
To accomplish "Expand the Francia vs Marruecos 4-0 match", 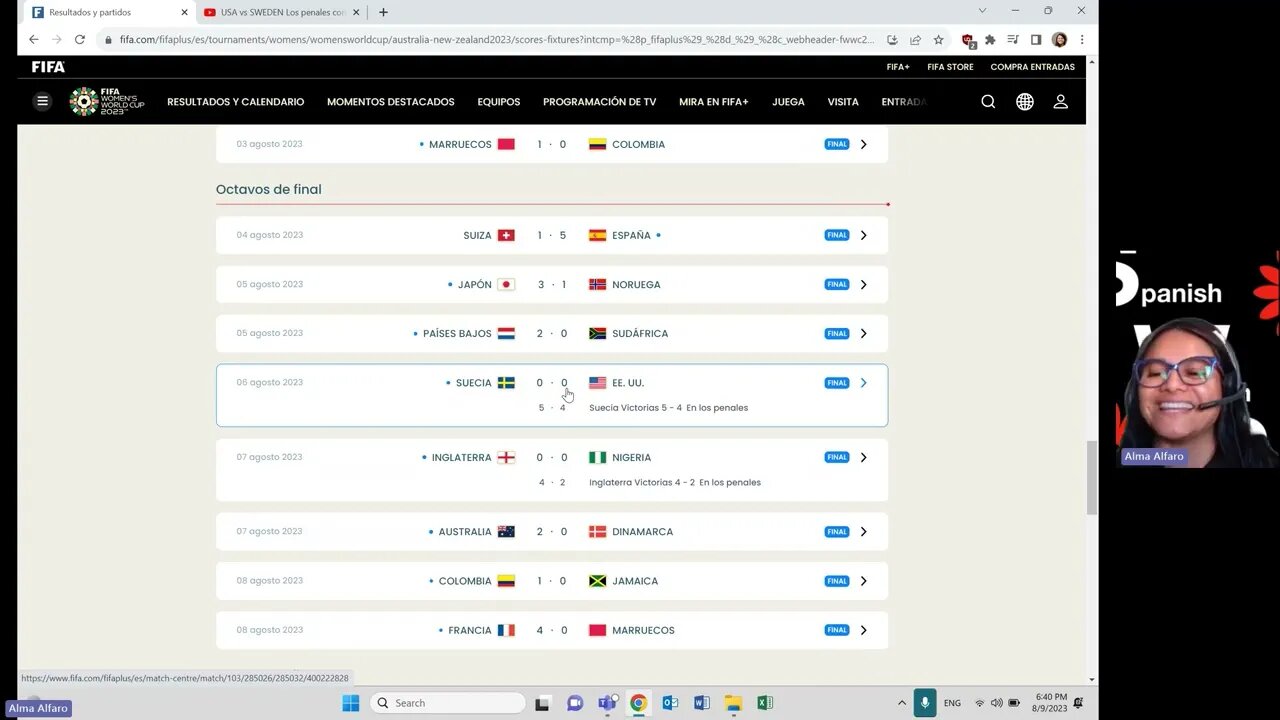I will [864, 630].
